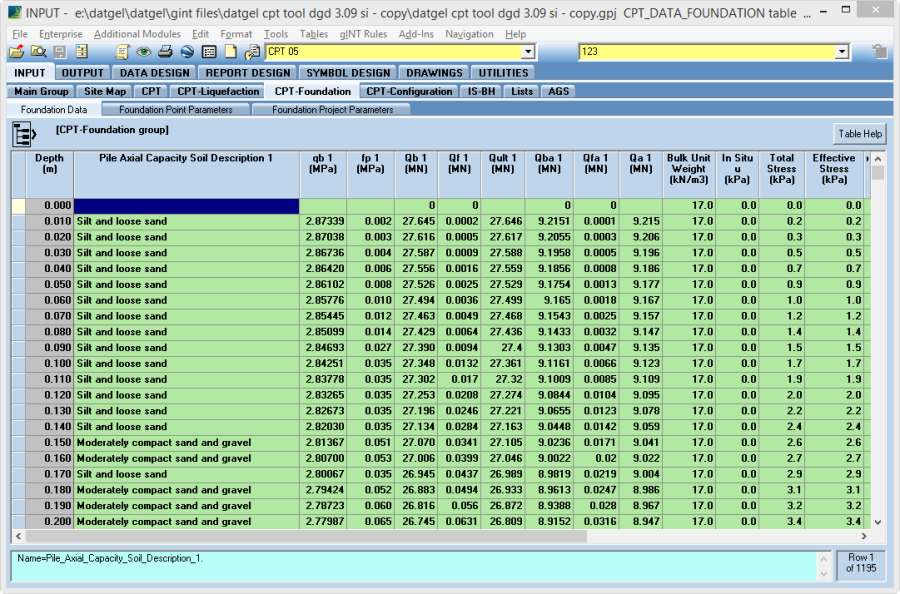Click the printer icon in toolbar

click(165, 52)
